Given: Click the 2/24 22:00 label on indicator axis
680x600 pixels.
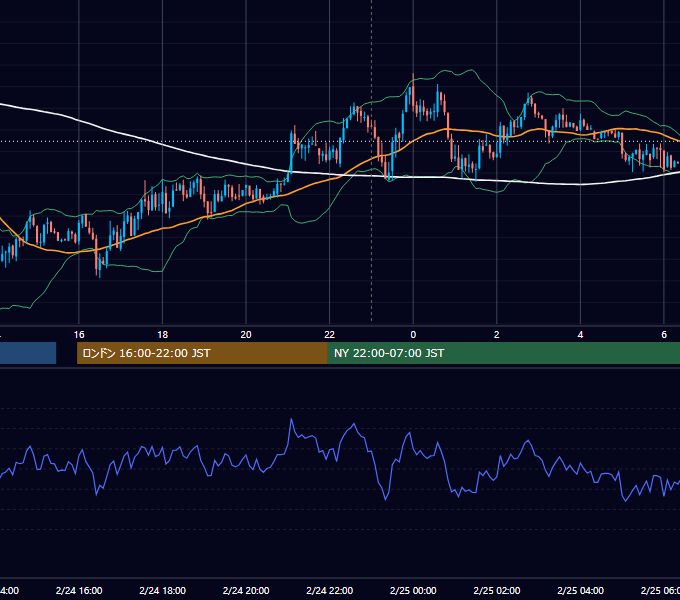Looking at the screenshot, I should coord(330,591).
